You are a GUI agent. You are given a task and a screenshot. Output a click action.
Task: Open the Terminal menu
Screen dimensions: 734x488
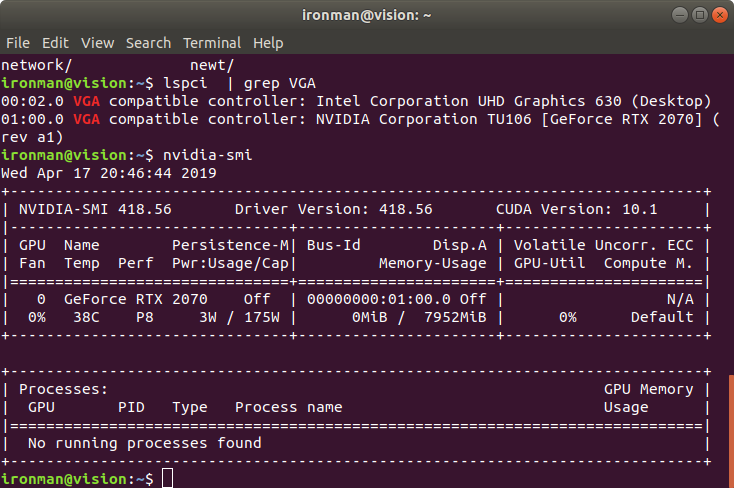point(211,43)
